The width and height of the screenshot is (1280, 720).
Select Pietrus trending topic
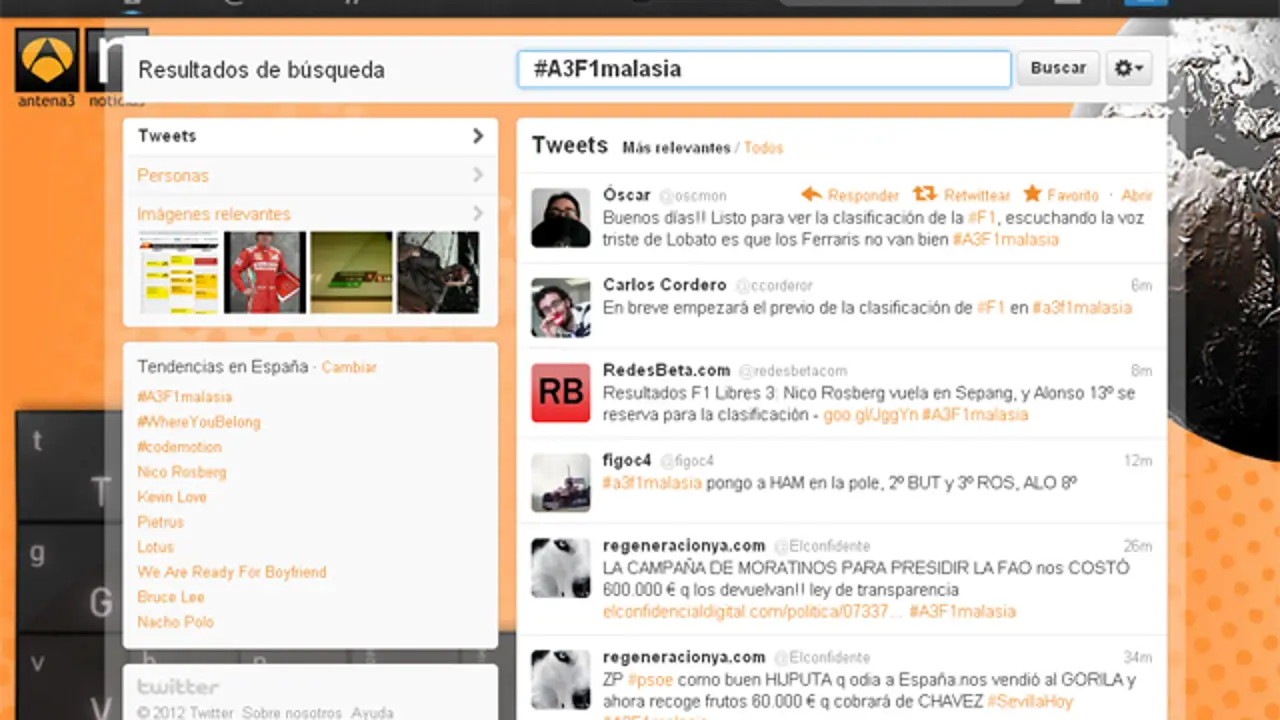click(x=161, y=522)
